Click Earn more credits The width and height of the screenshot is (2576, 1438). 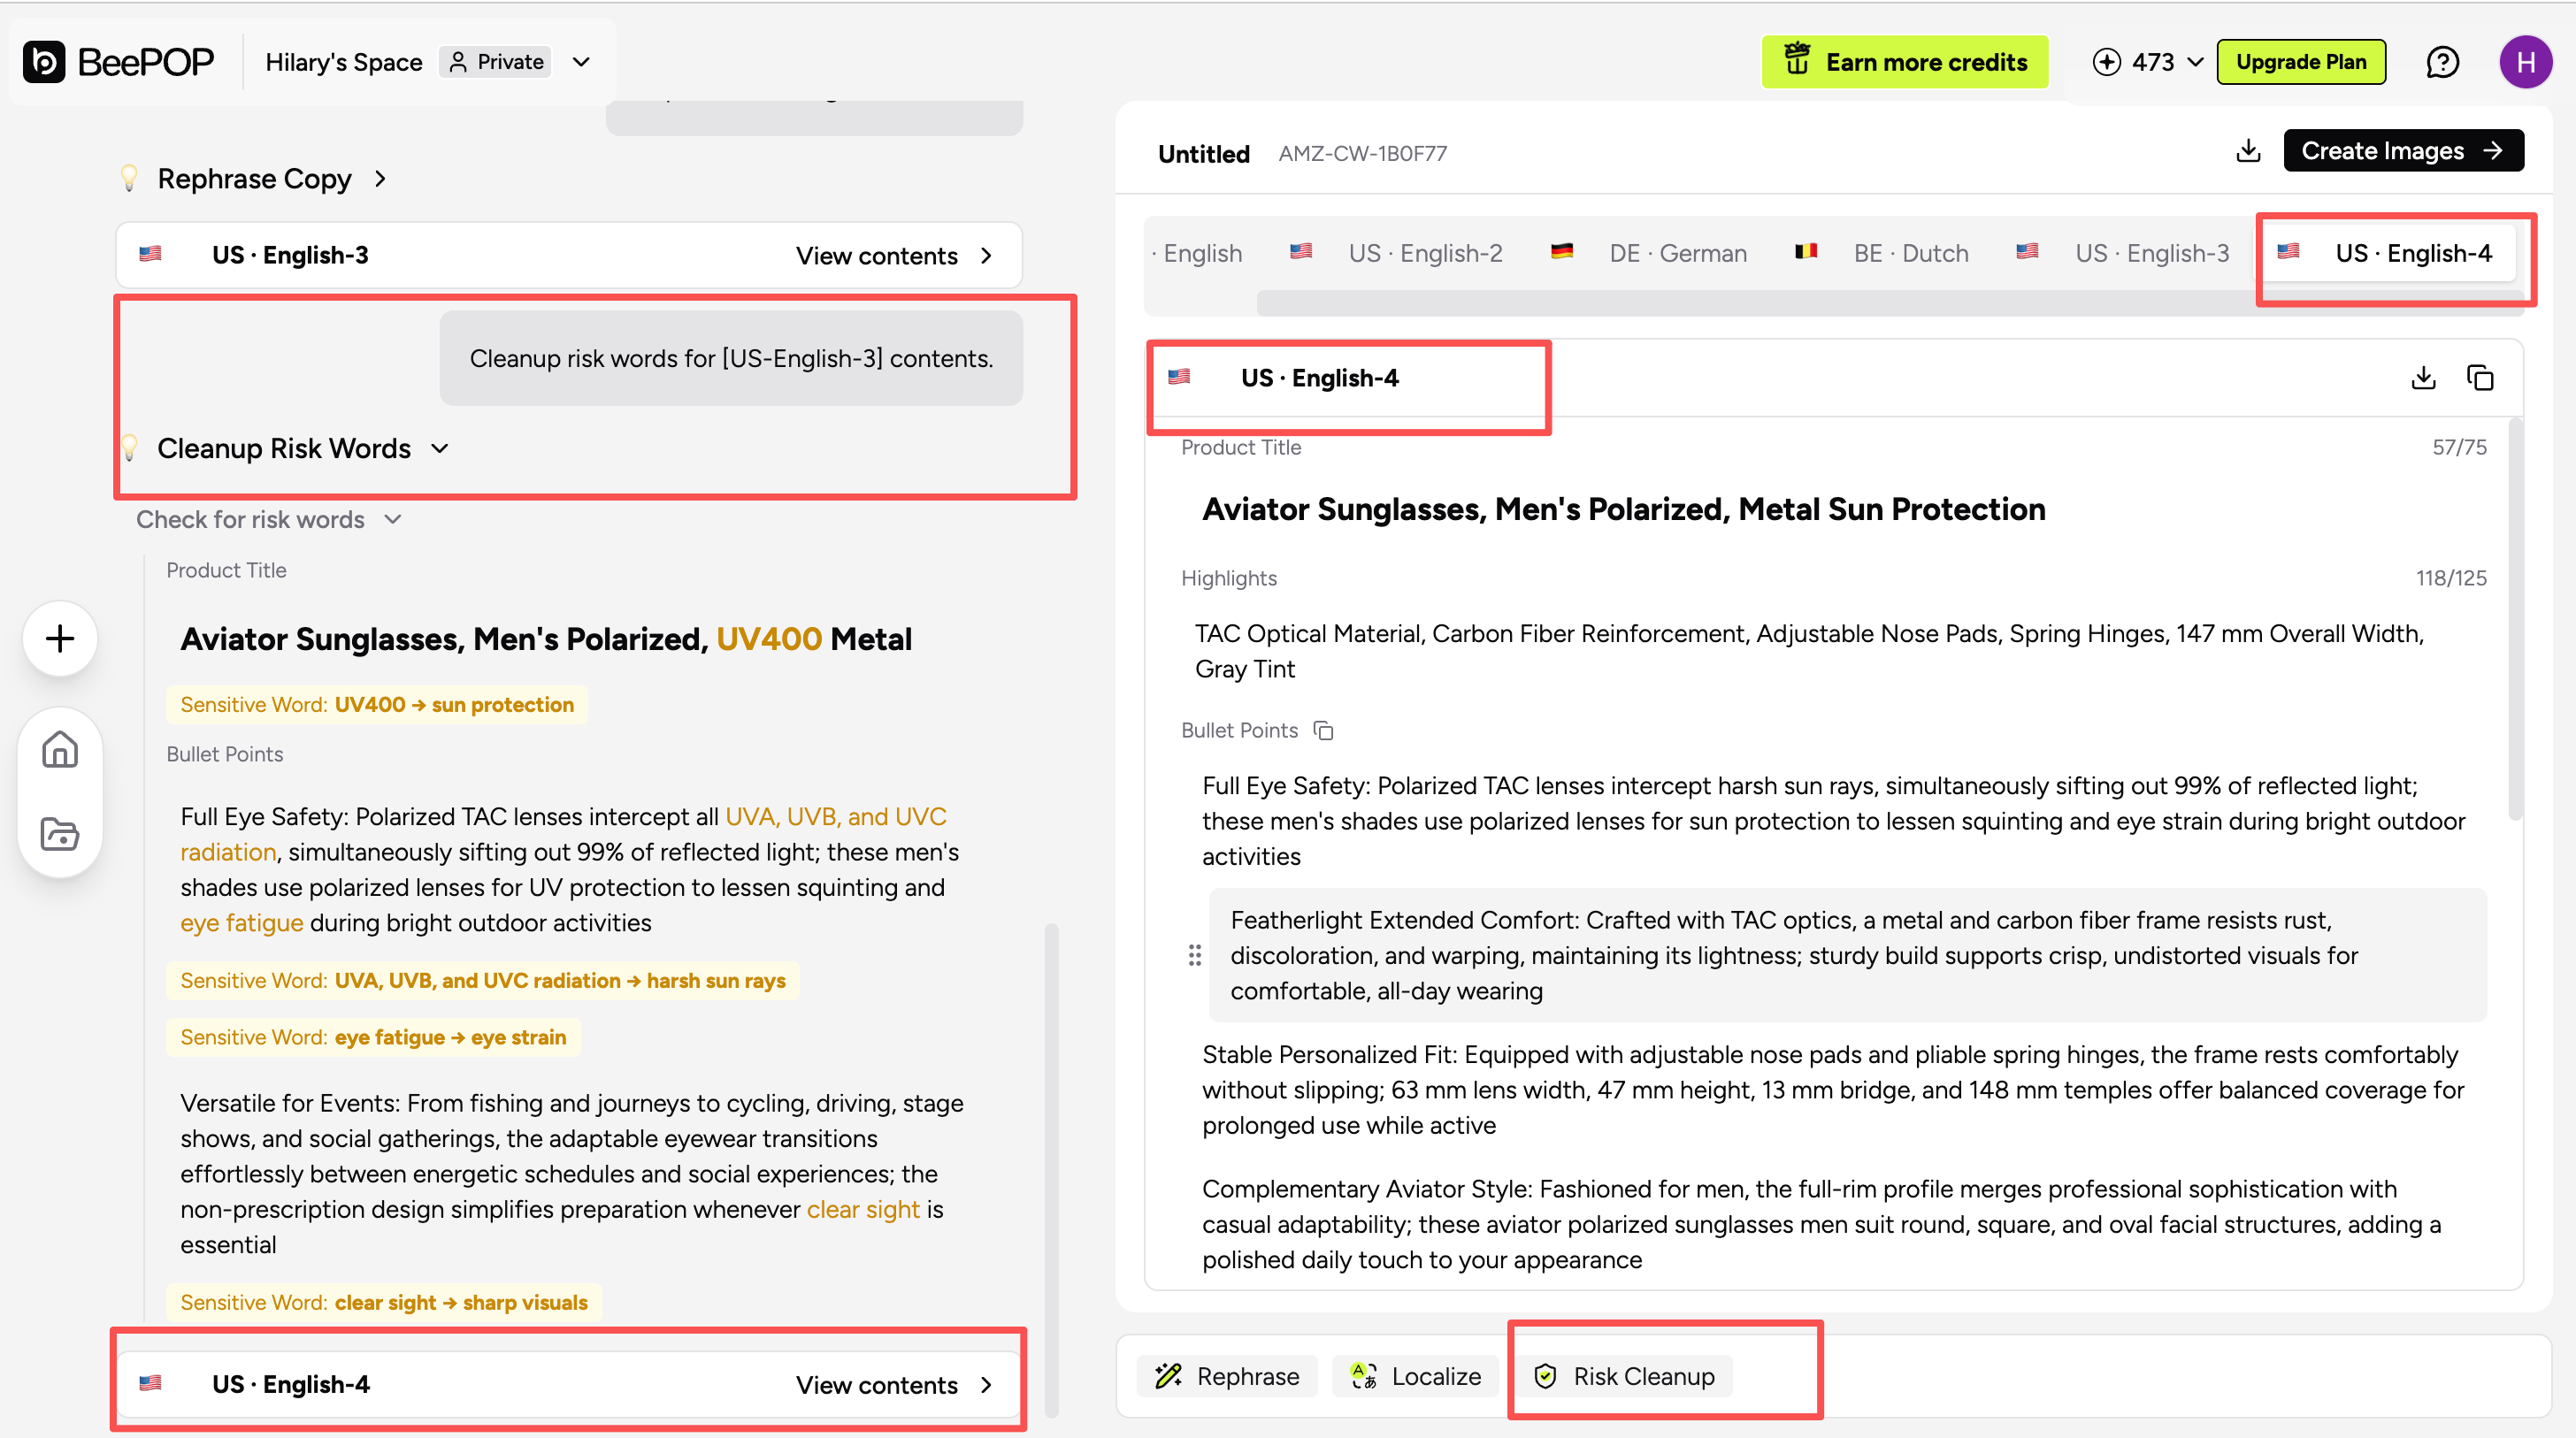[x=1904, y=62]
